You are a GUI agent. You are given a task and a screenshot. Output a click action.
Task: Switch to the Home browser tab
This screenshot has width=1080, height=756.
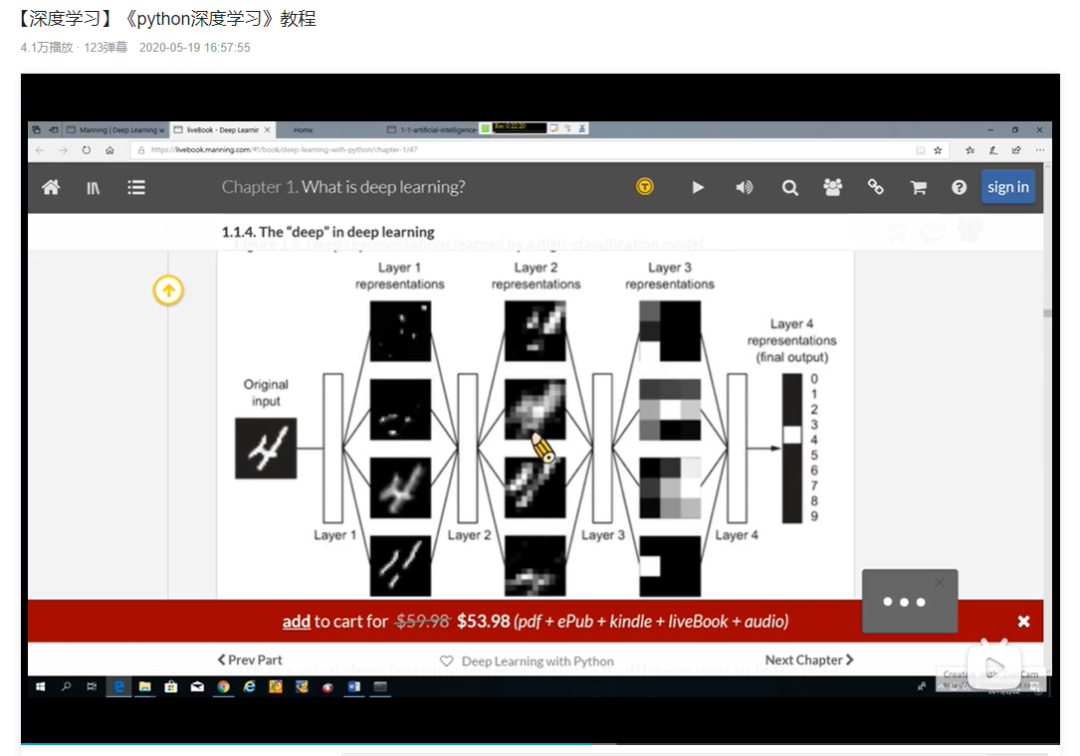[303, 129]
